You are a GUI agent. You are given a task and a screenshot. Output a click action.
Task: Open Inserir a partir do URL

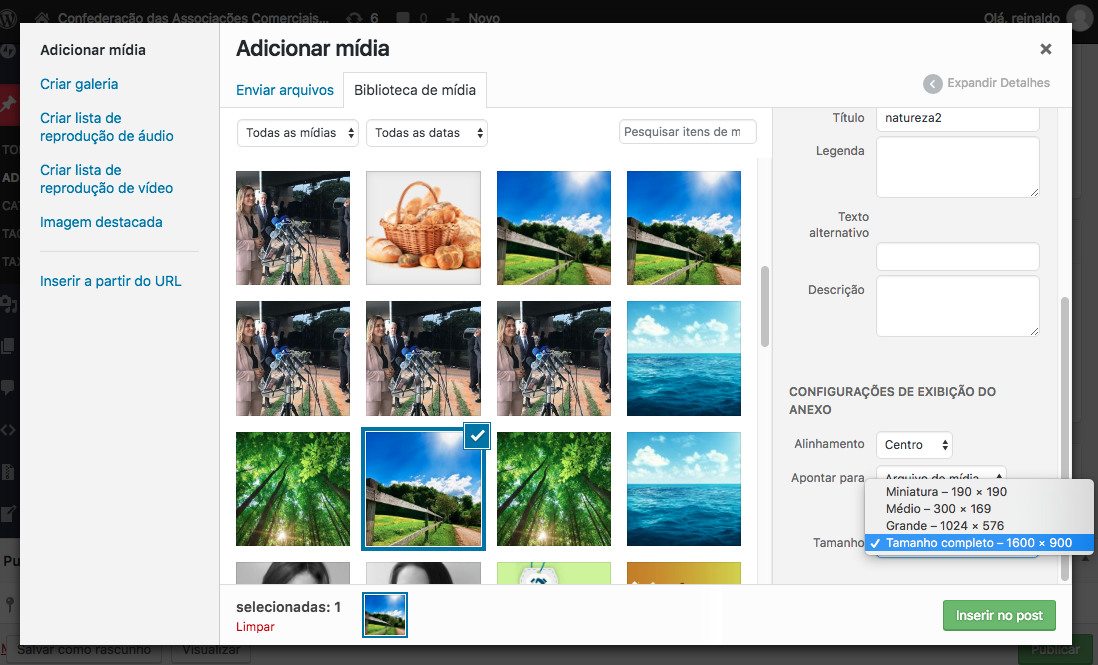(x=111, y=281)
